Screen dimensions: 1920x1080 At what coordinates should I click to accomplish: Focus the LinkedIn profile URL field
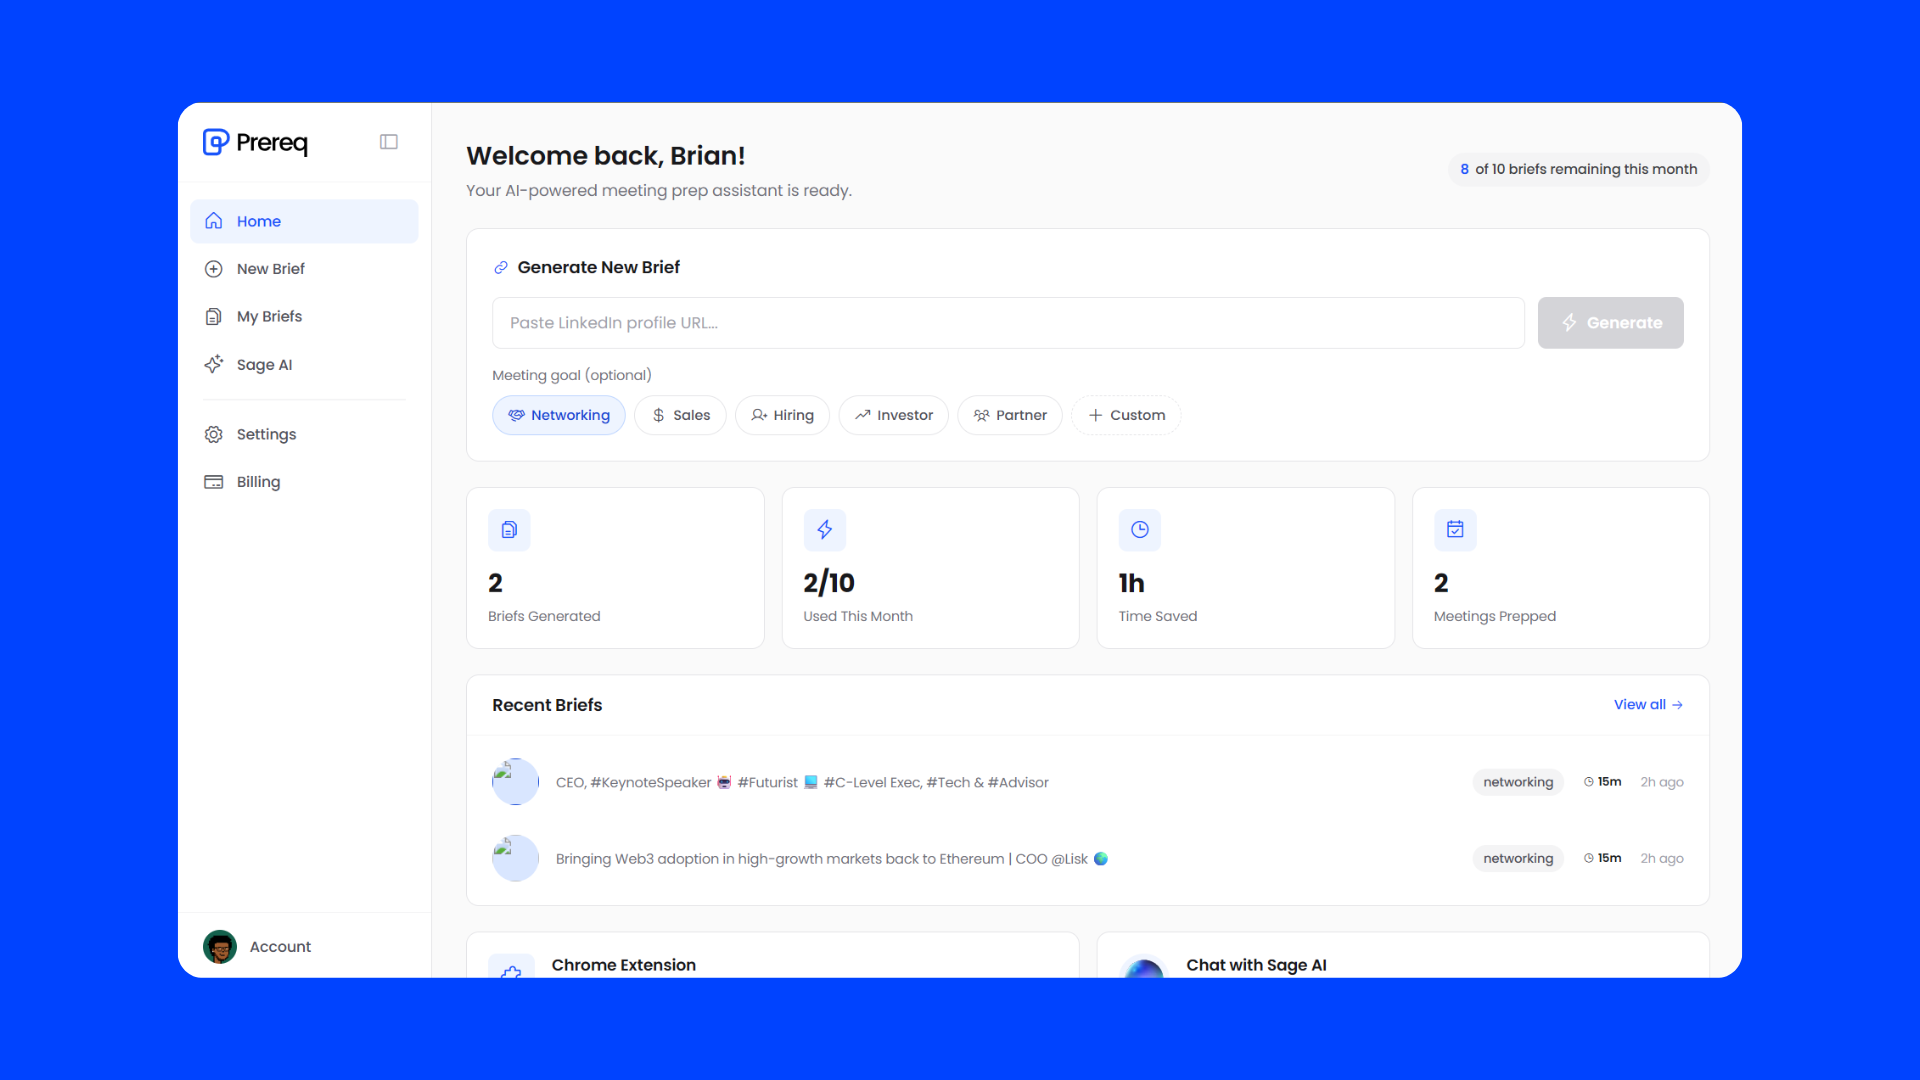point(1007,323)
